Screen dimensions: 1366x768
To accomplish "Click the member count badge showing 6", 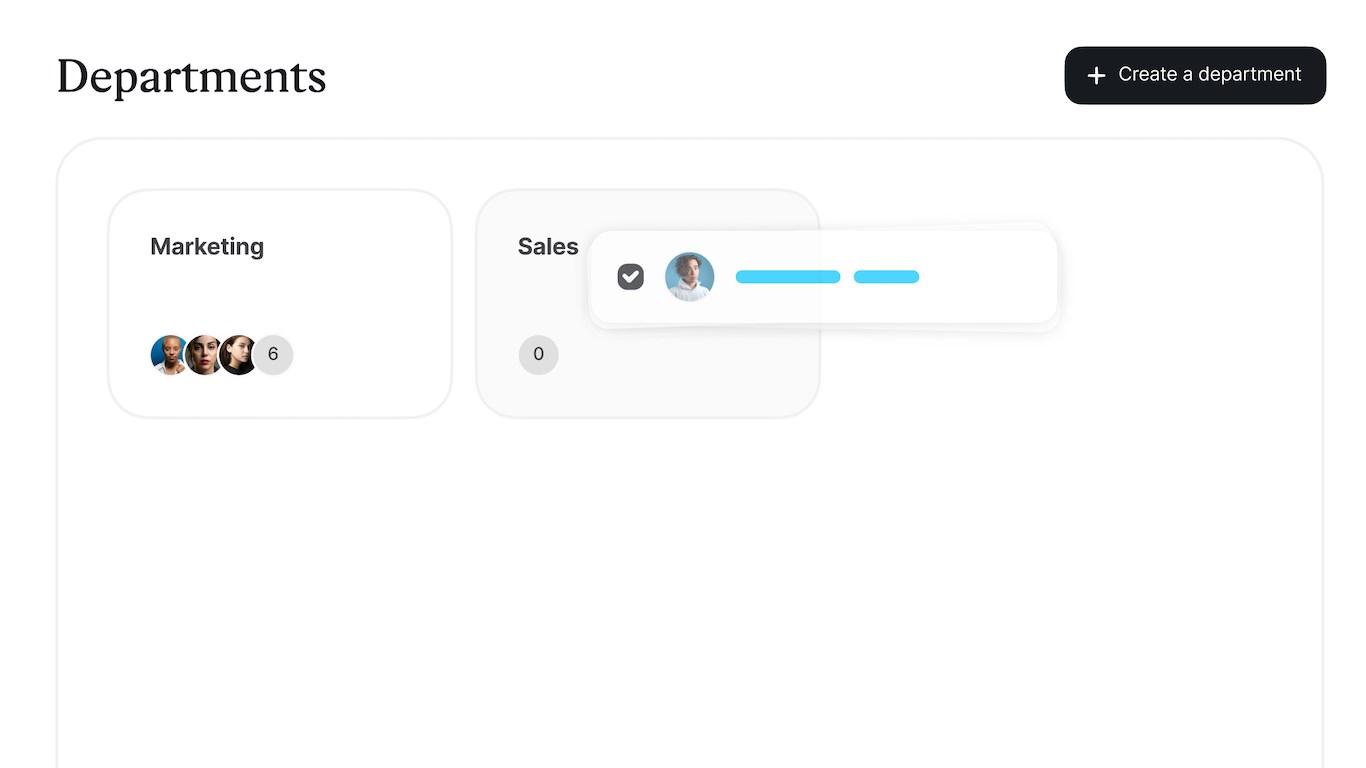I will [273, 355].
